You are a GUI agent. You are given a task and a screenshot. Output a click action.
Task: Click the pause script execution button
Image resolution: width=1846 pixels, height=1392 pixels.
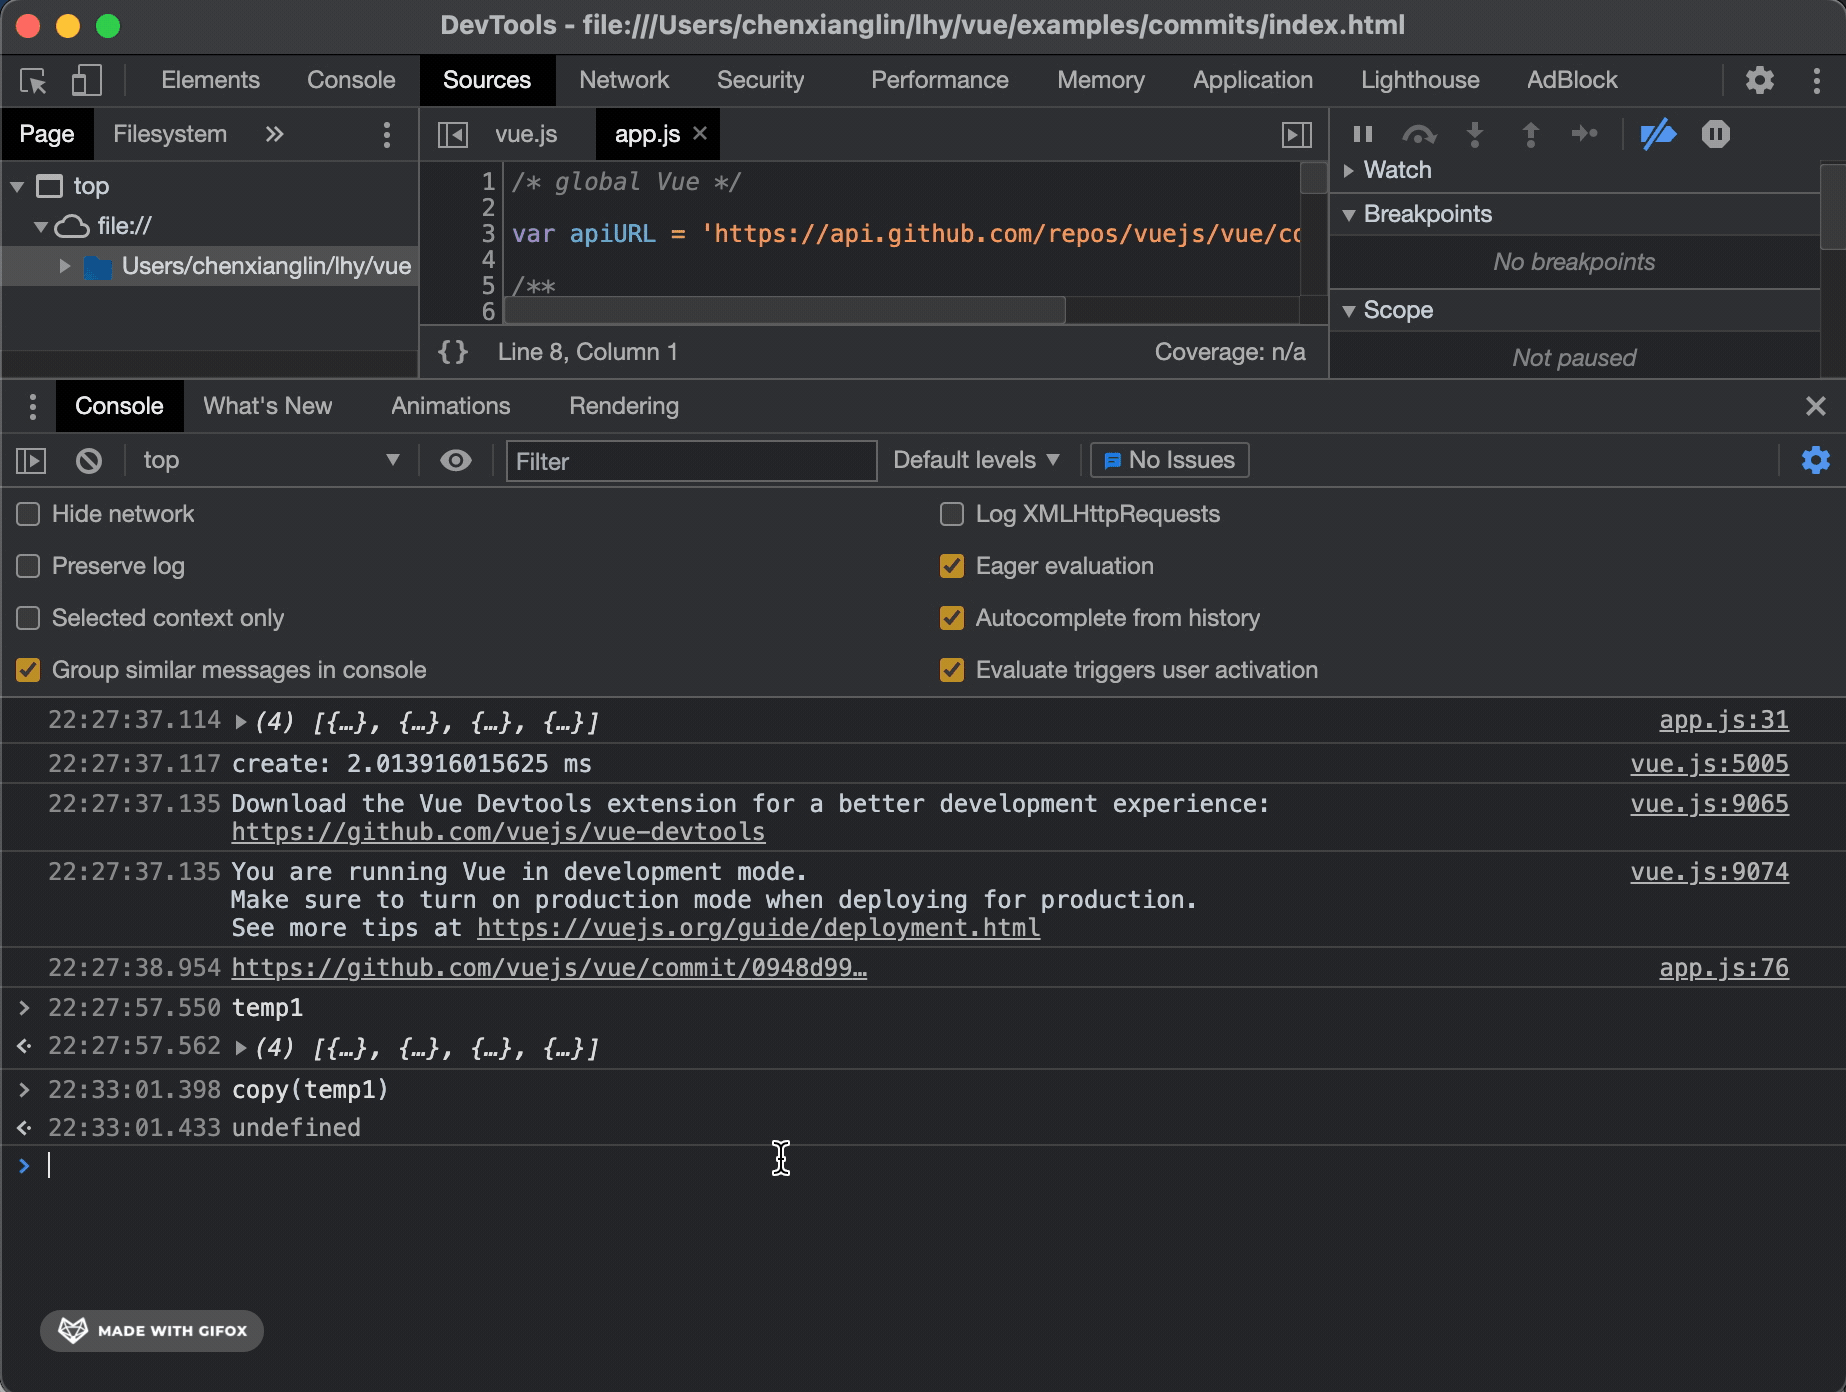tap(1362, 134)
